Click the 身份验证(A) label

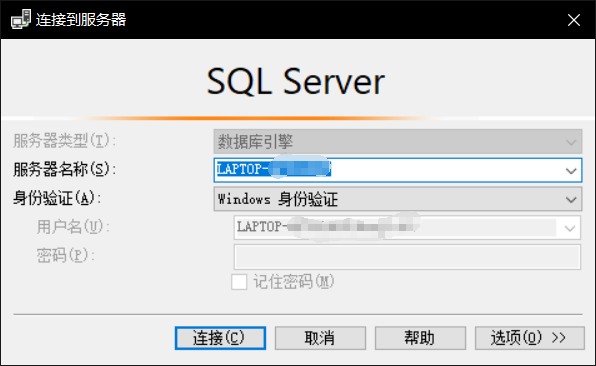point(57,198)
